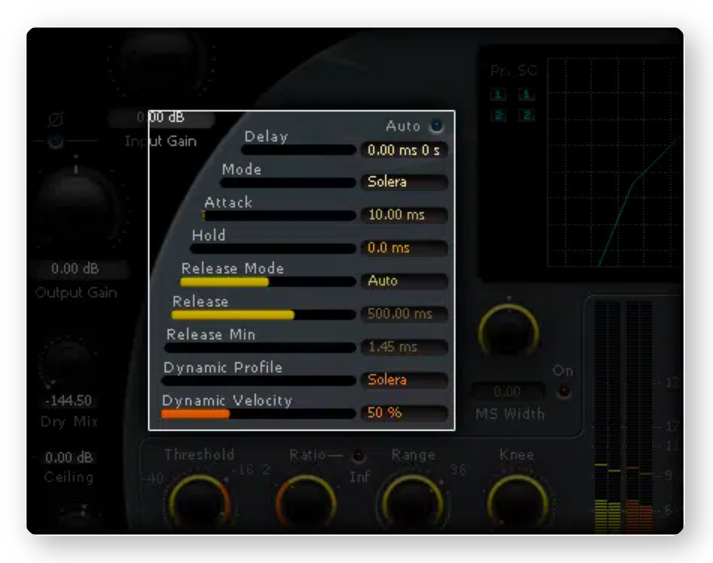Open the Mode value box showing Solera
Screen dimensions: 713x563
[x=404, y=182]
